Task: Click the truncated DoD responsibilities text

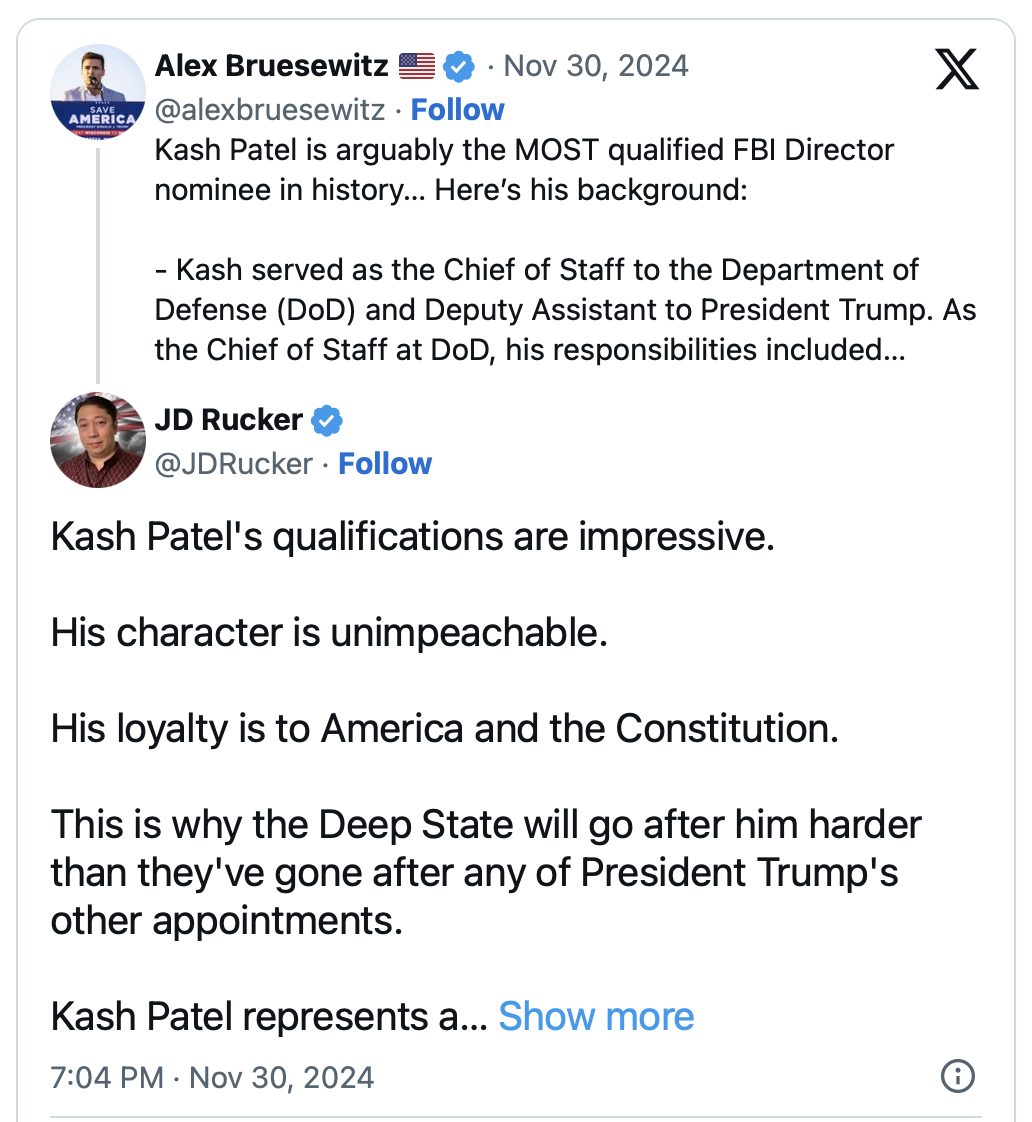Action: tap(530, 352)
